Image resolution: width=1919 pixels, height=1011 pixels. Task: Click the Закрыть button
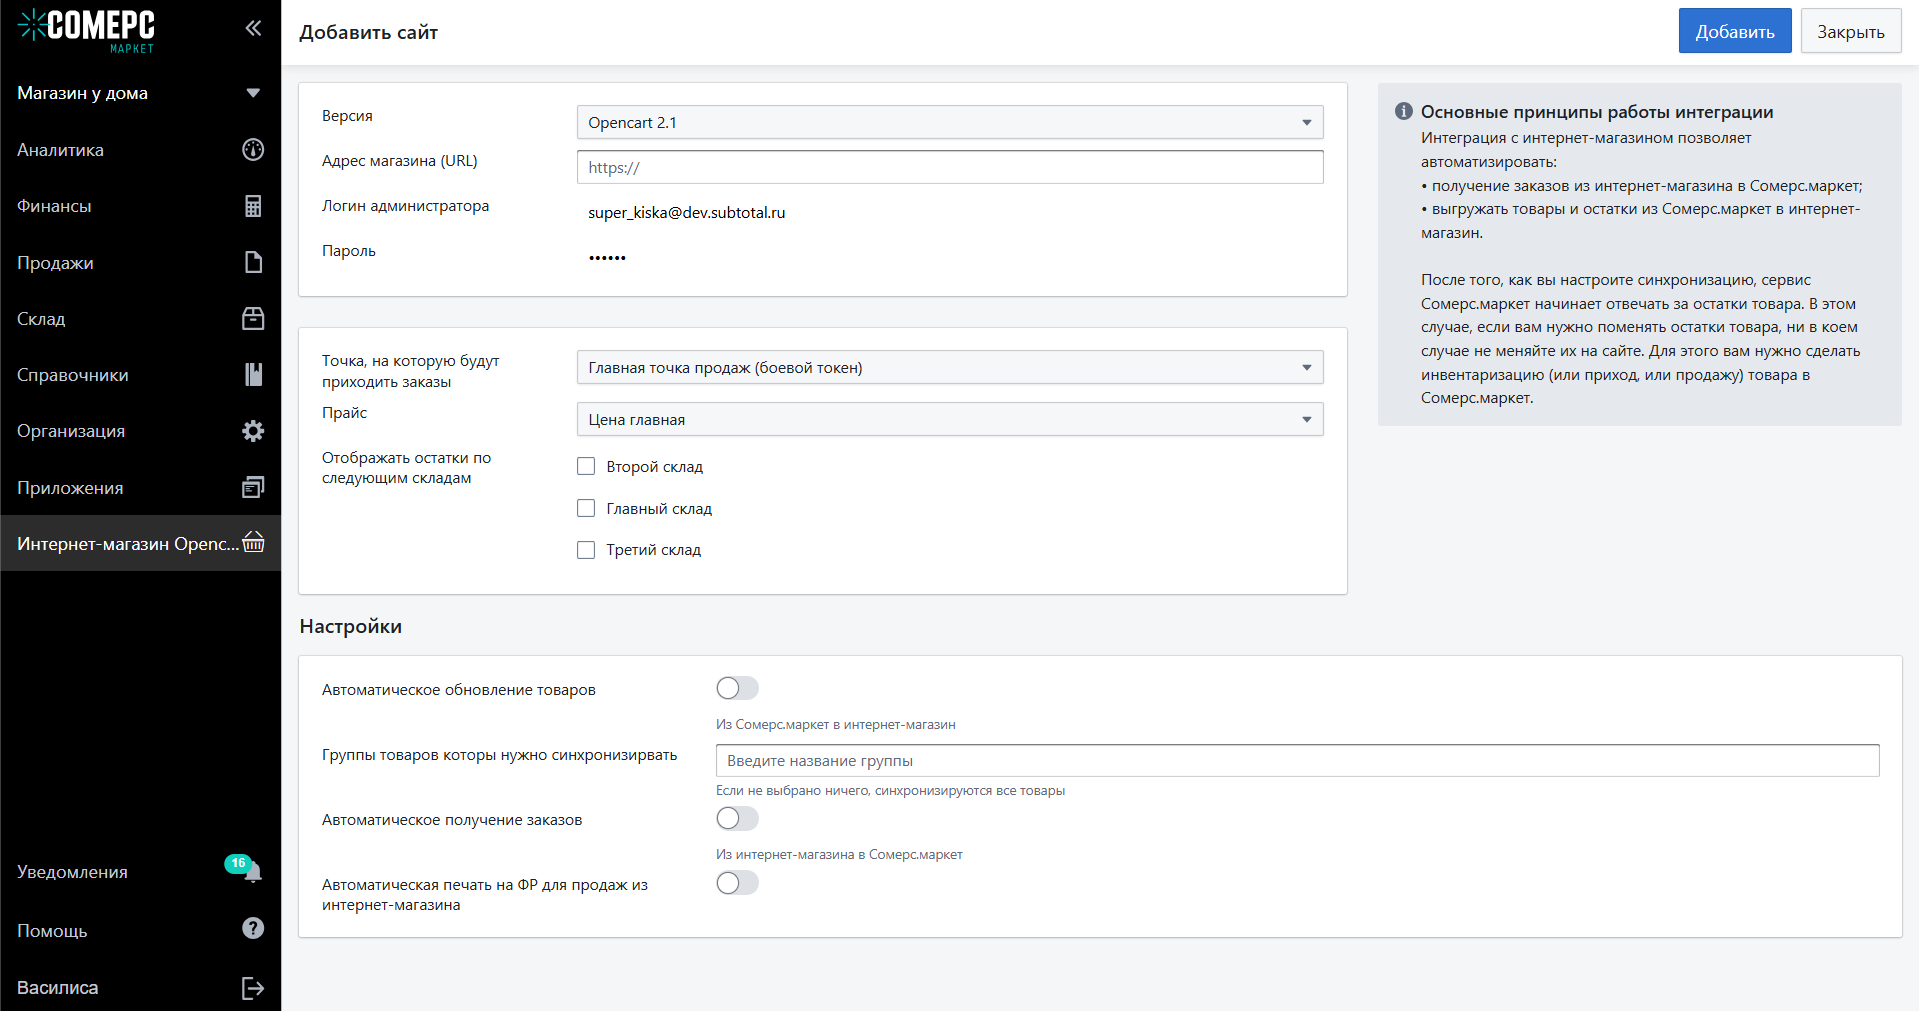tap(1851, 31)
